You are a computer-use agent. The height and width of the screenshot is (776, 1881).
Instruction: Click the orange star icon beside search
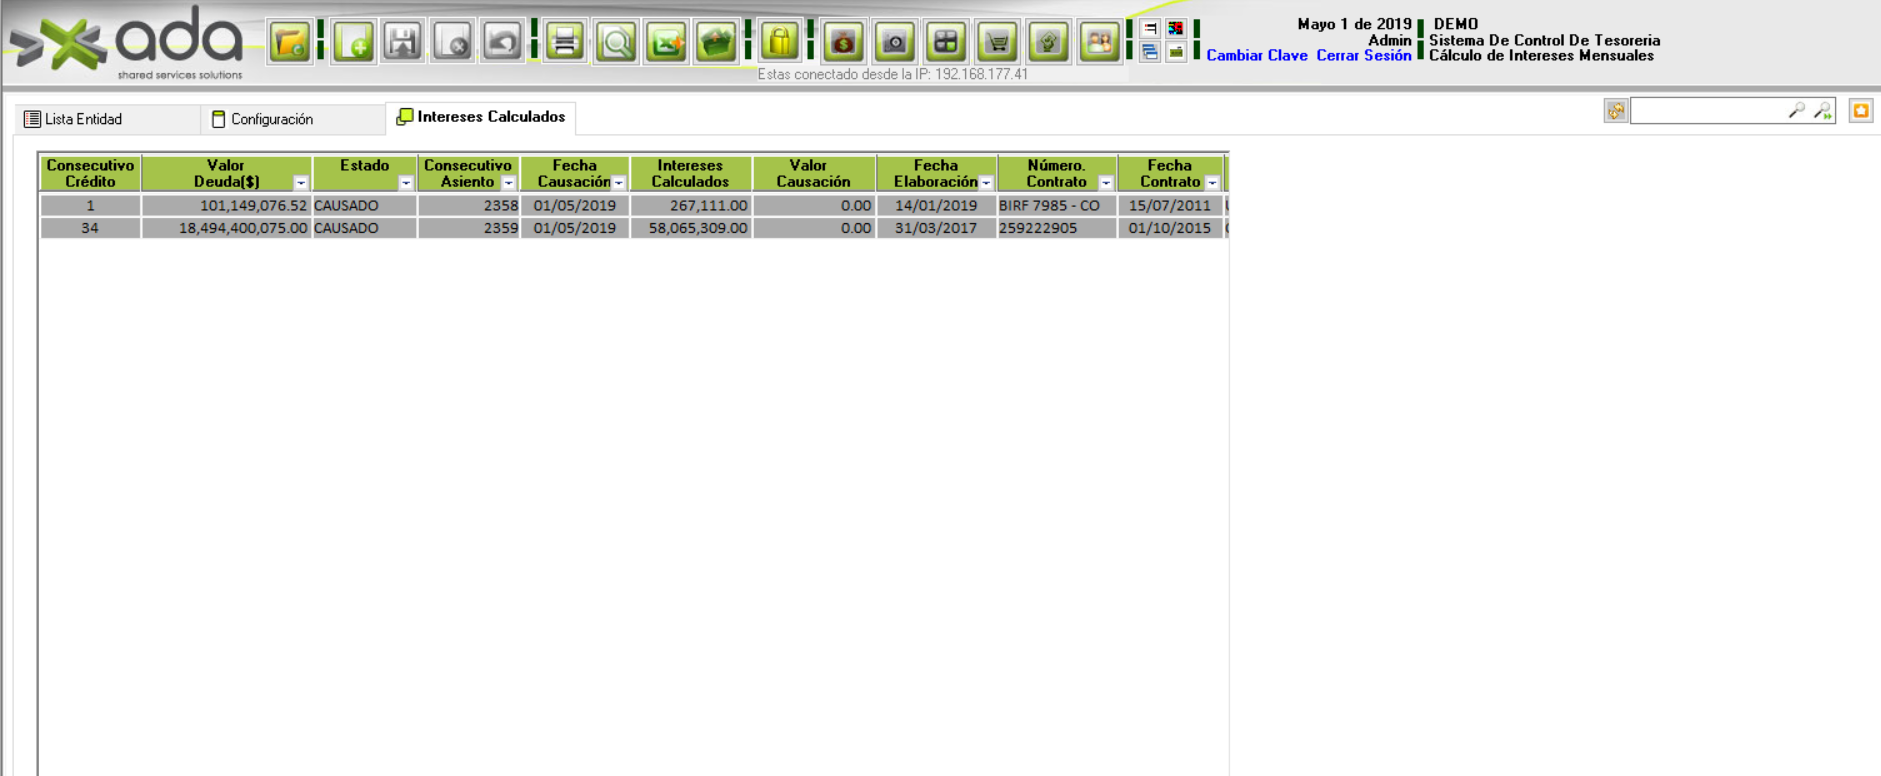pos(1860,111)
